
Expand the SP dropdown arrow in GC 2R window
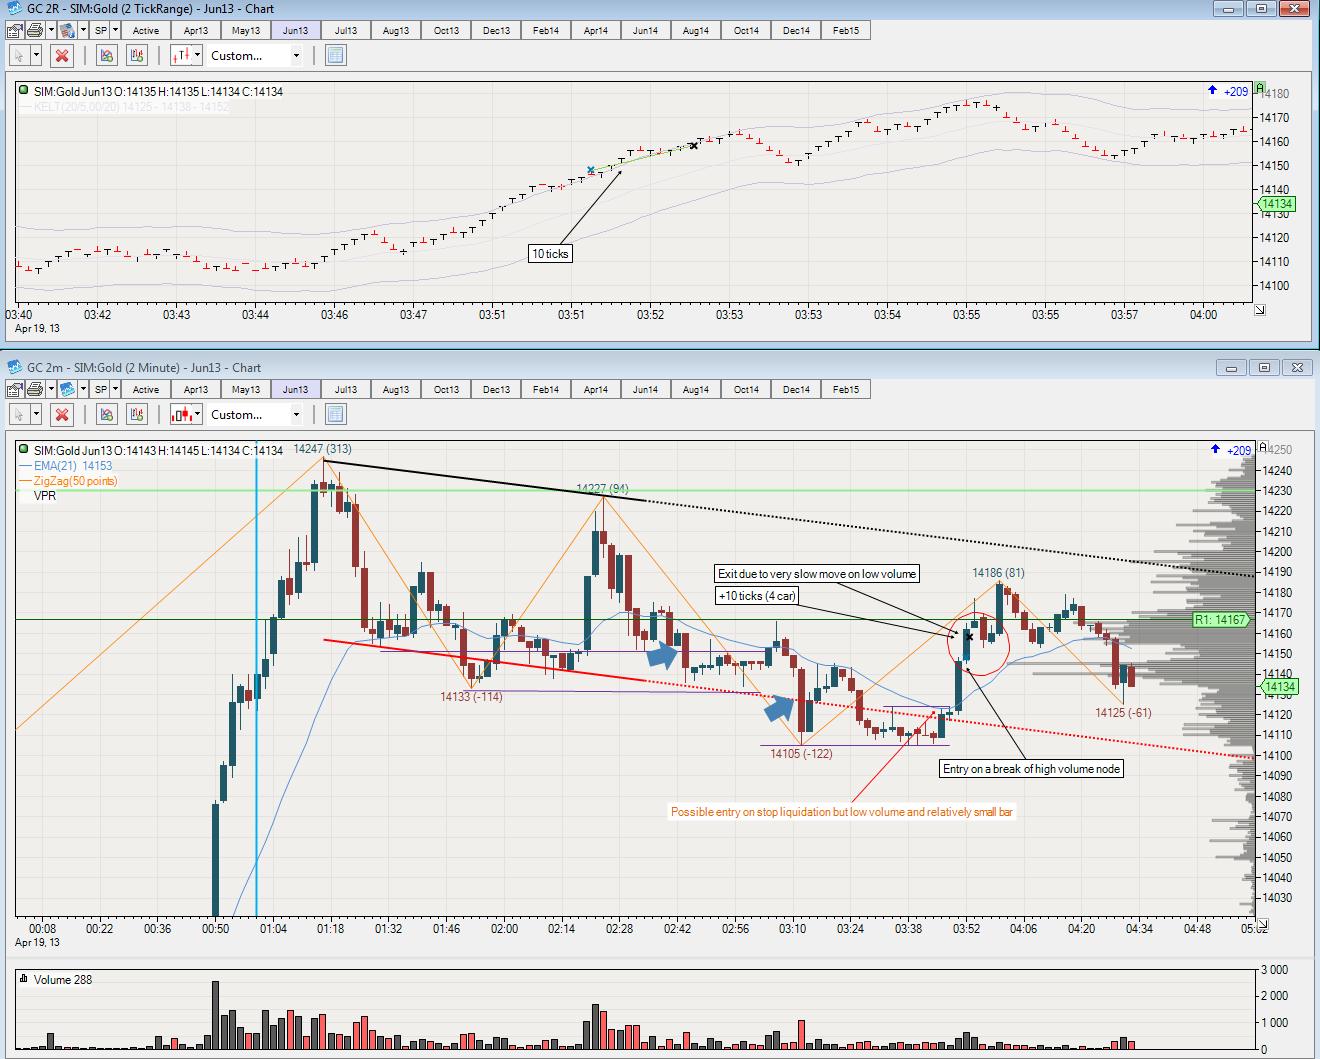(x=115, y=30)
